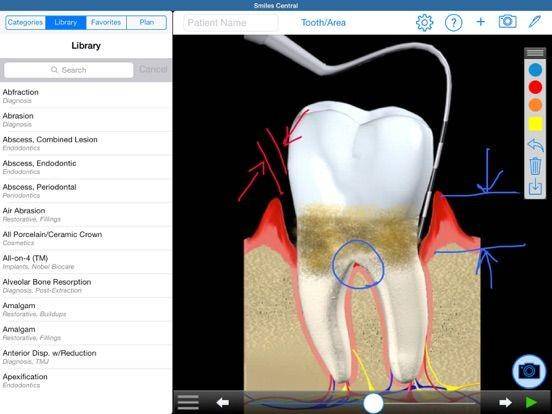552x414 pixels.
Task: Undo last drawing stroke
Action: [x=535, y=145]
